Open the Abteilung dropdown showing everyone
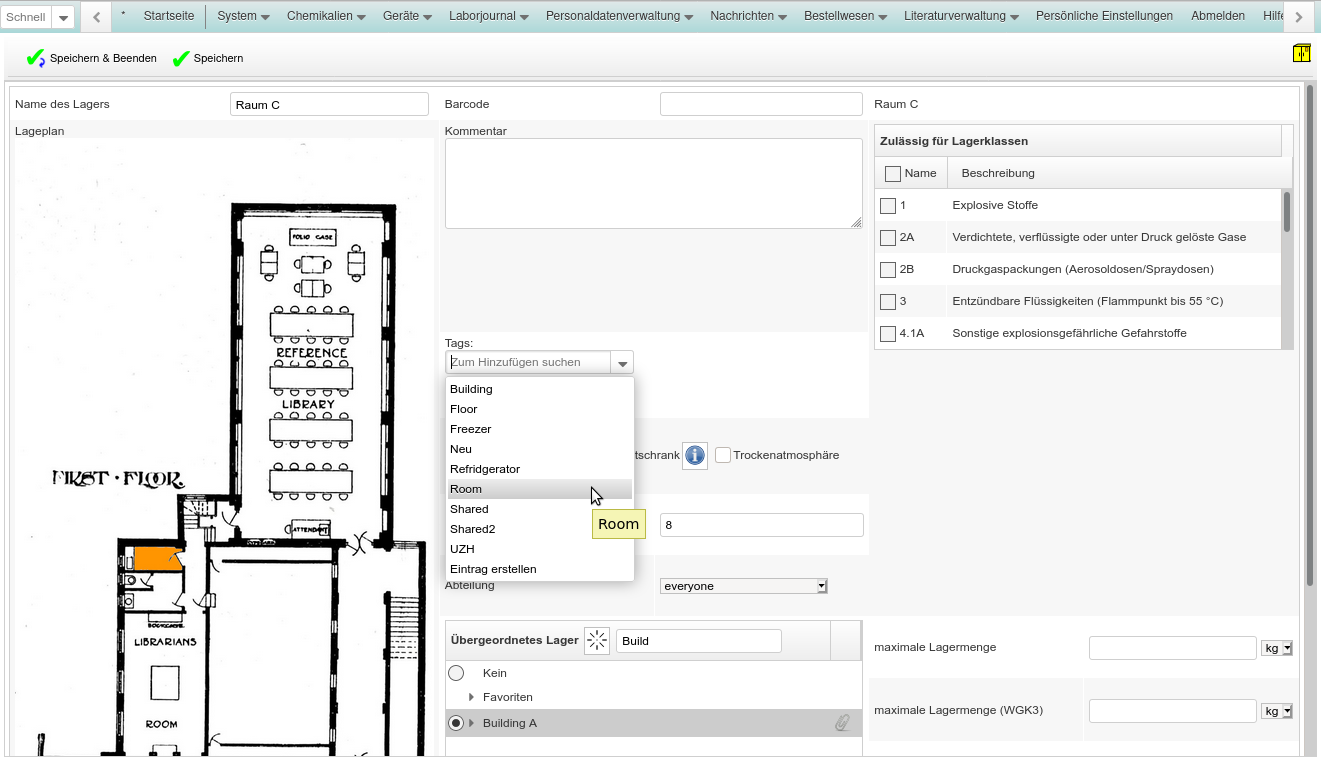The width and height of the screenshot is (1321, 761). 744,586
